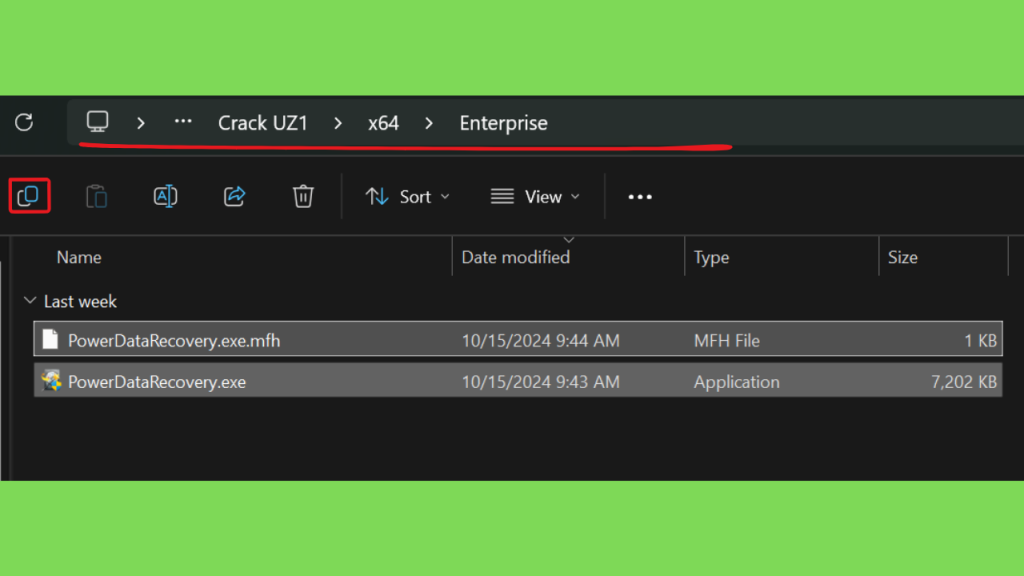The image size is (1024, 576).
Task: Open the hidden path ellipsis in address bar
Action: click(183, 121)
